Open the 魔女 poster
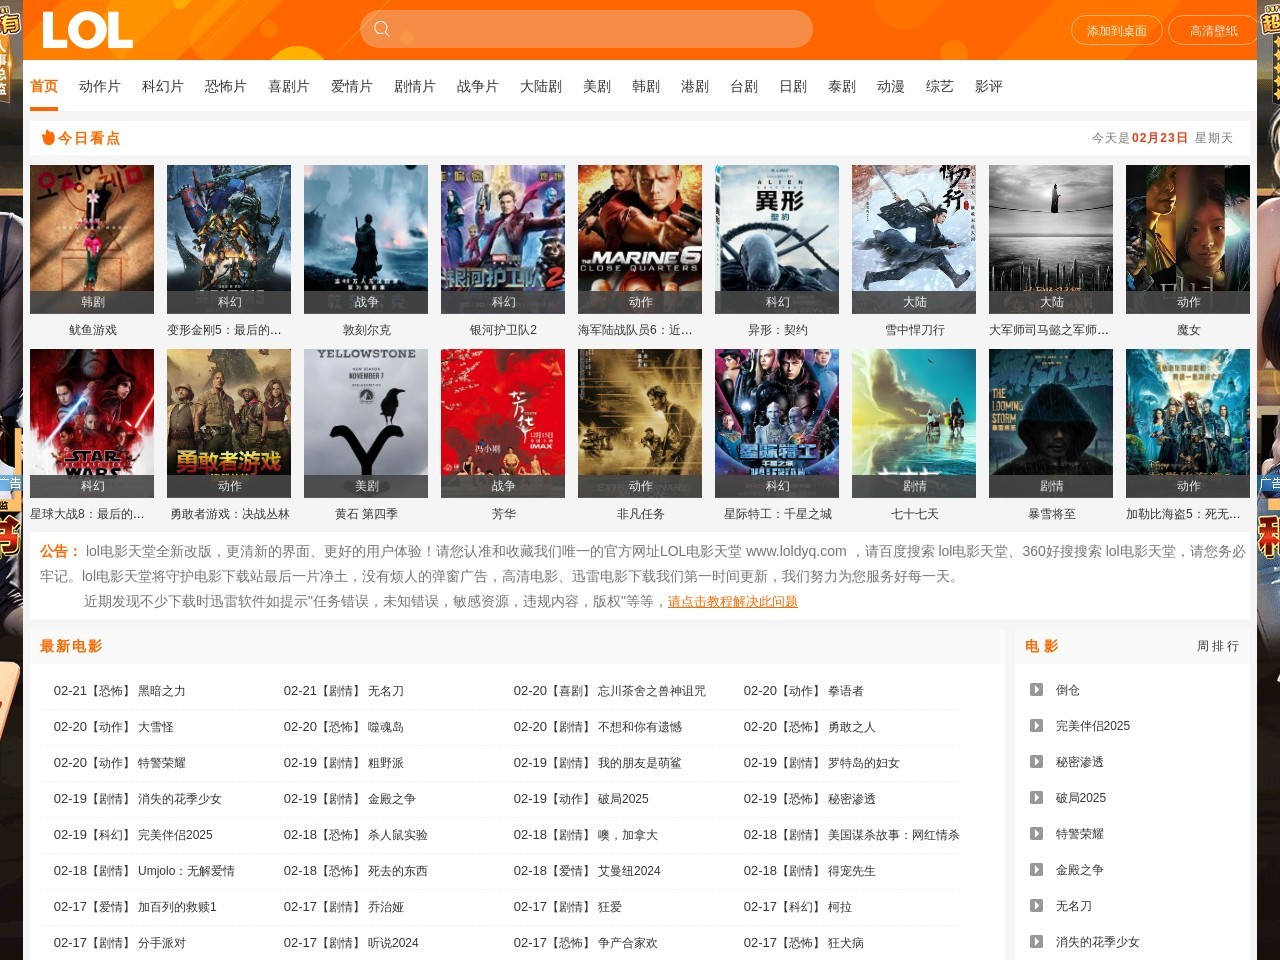The width and height of the screenshot is (1280, 960). coord(1188,239)
